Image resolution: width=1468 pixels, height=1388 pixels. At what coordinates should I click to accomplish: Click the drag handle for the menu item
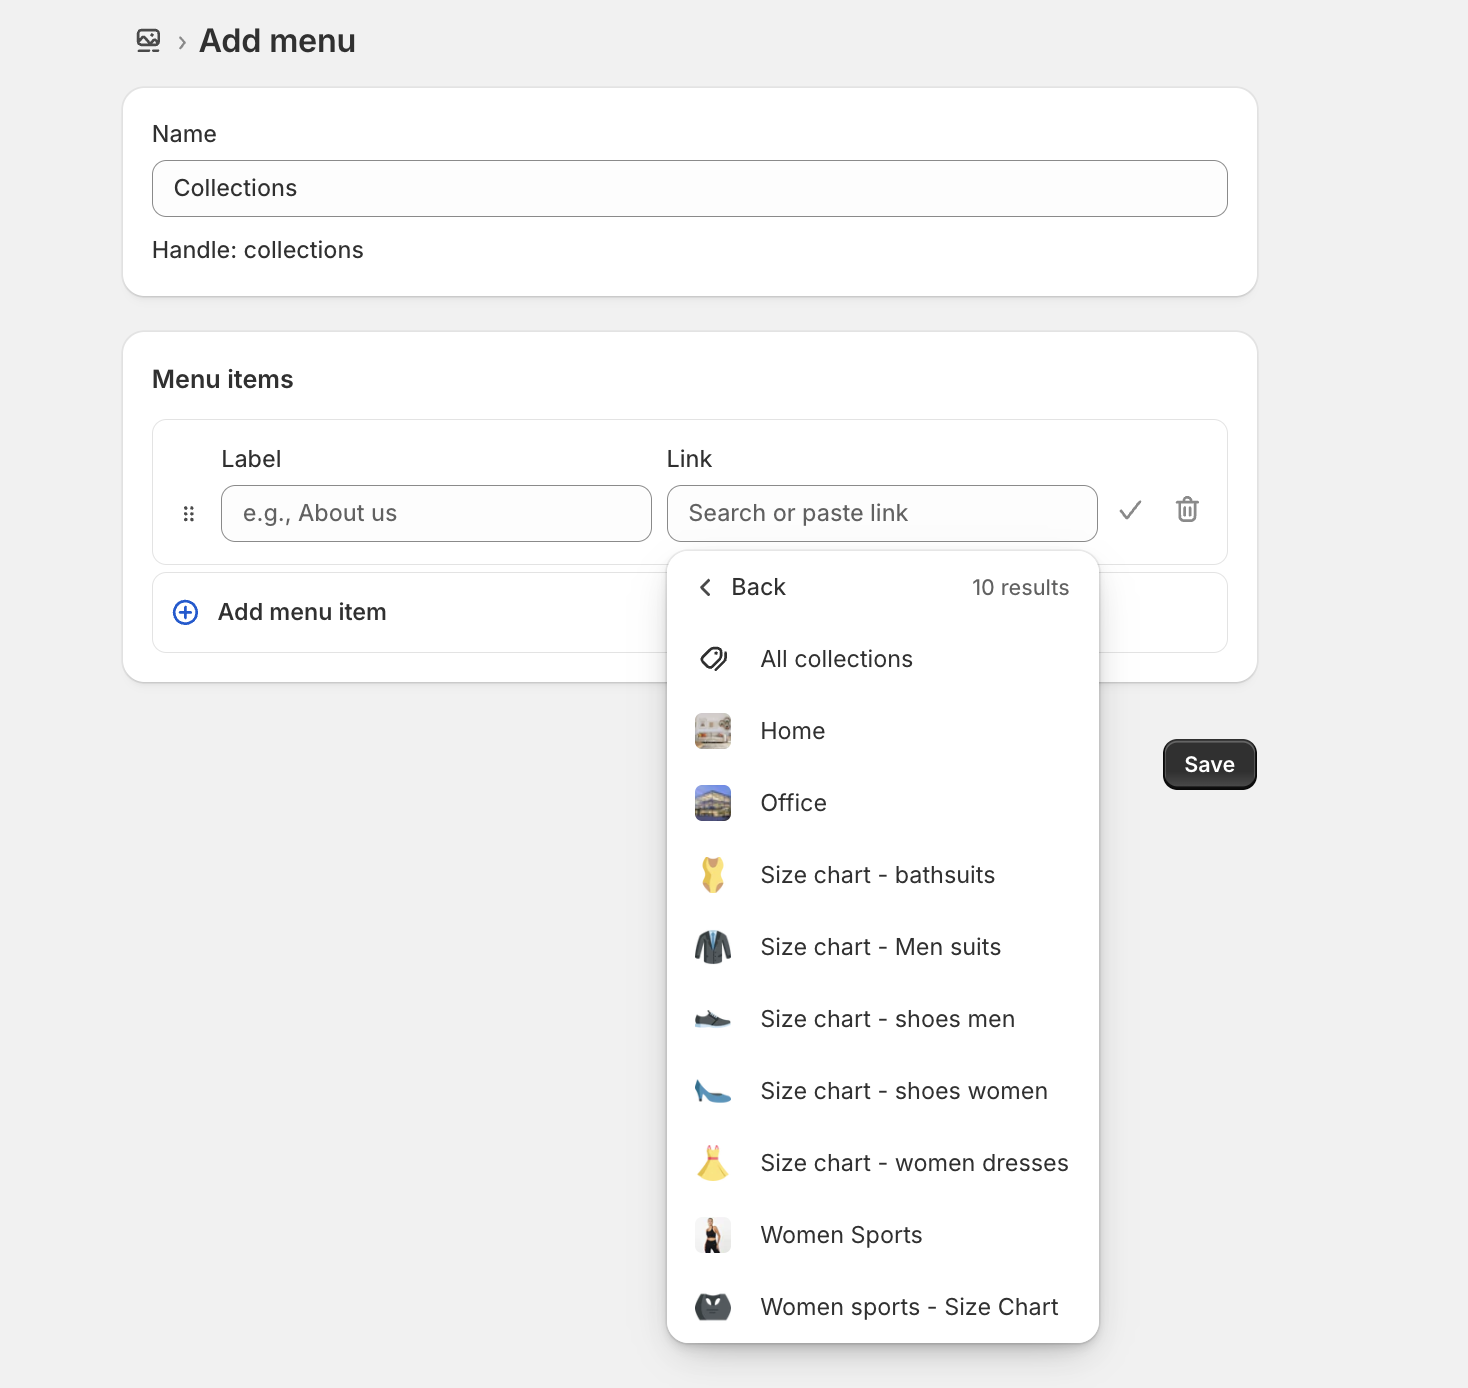tap(189, 514)
